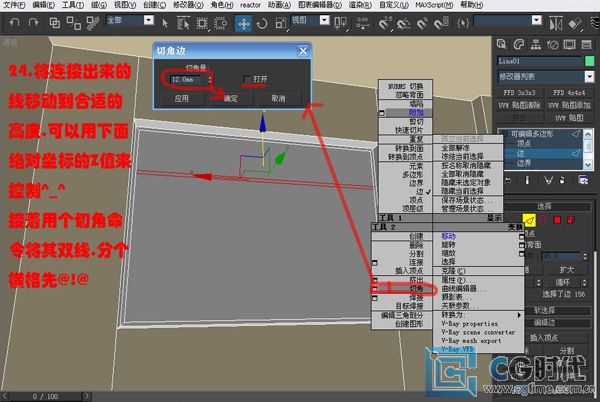Open settings box next to 附加
This screenshot has width=600, height=402.
click(382, 113)
